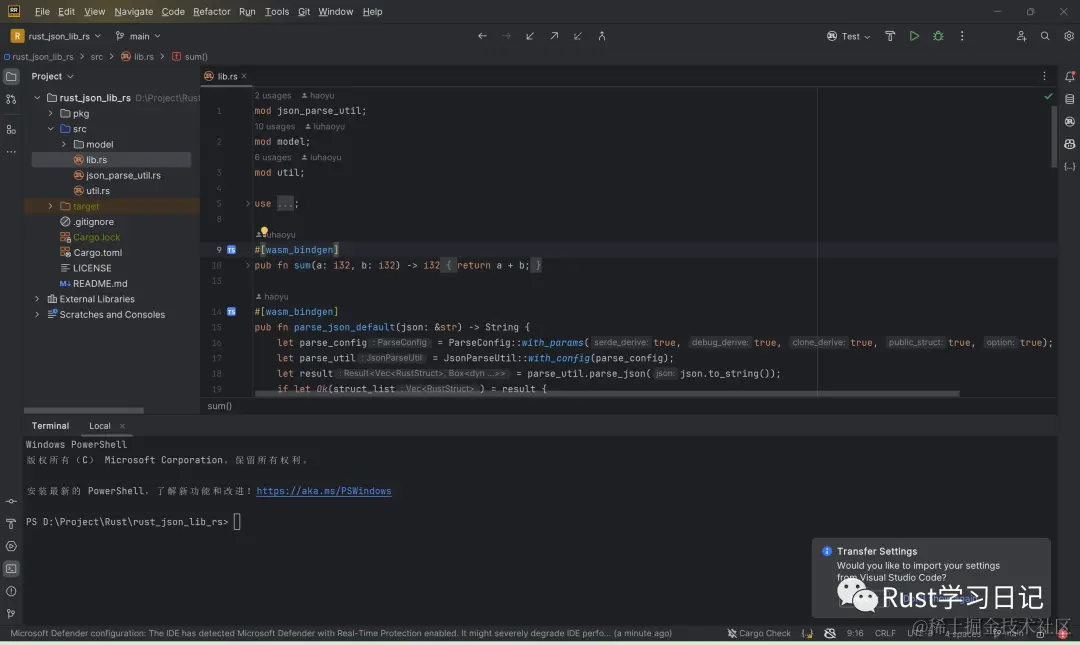Open Cargo.toml in project tree
This screenshot has width=1080, height=645.
click(x=98, y=253)
